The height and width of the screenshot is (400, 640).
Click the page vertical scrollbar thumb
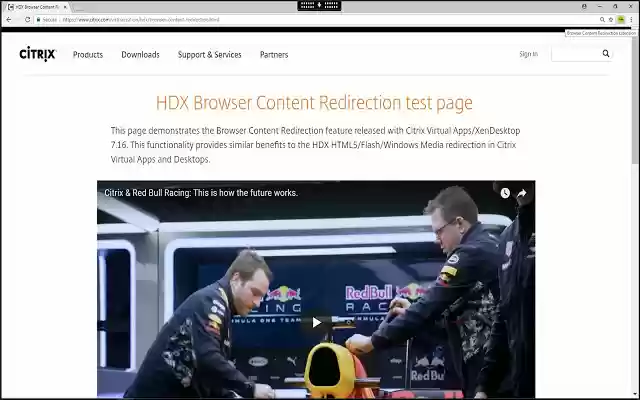[636, 98]
